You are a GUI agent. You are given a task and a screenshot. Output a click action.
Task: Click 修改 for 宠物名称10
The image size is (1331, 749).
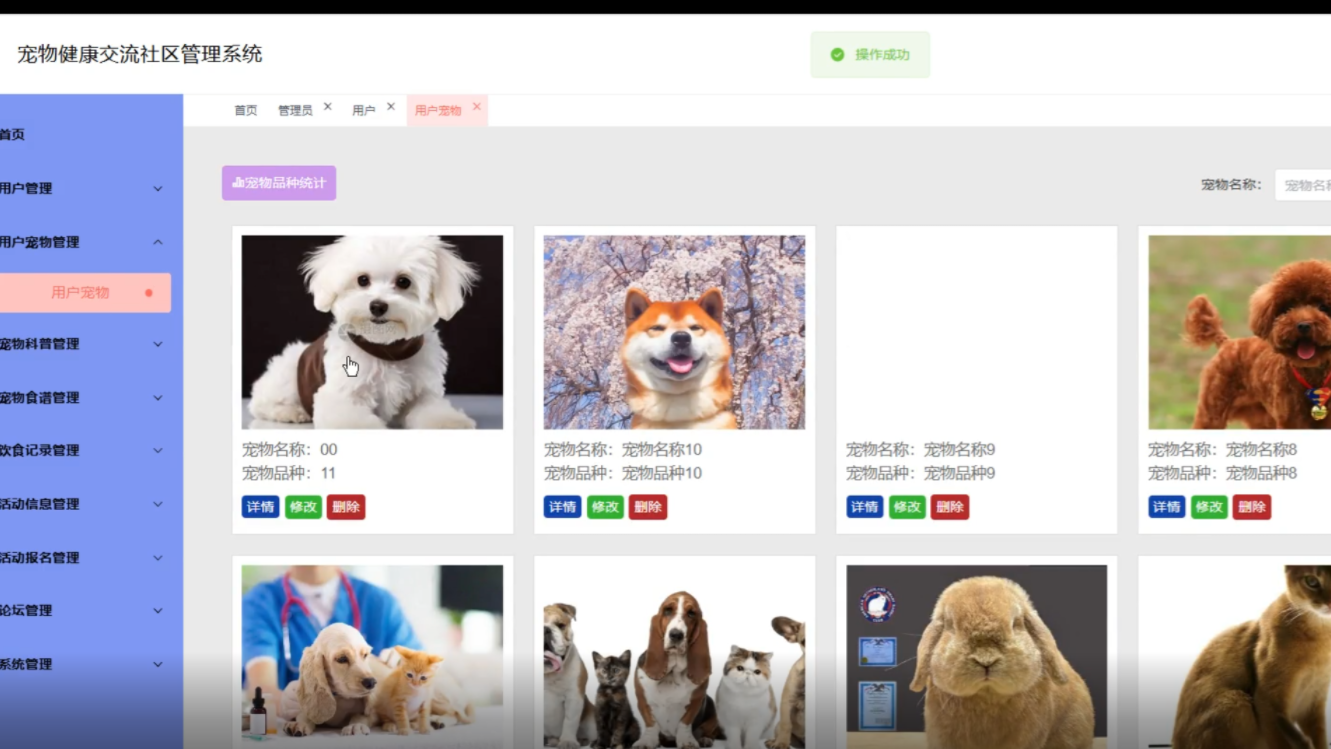click(605, 507)
